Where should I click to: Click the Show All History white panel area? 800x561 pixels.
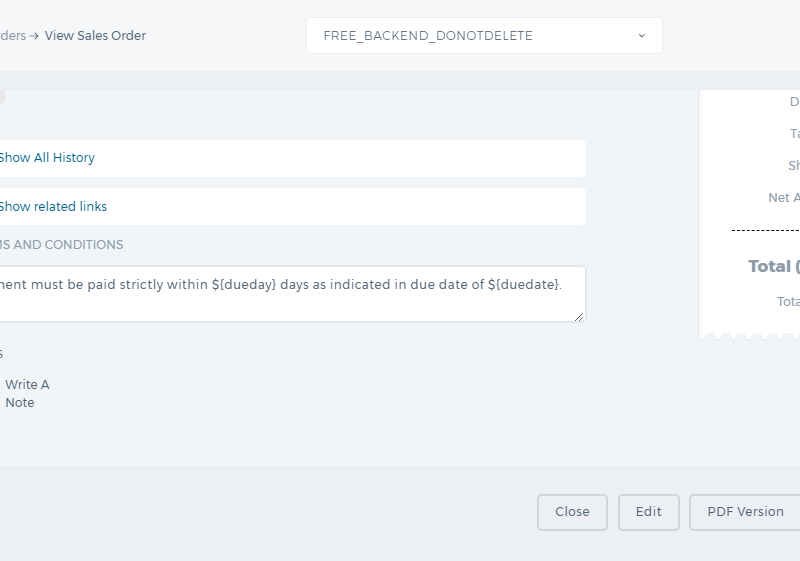292,158
